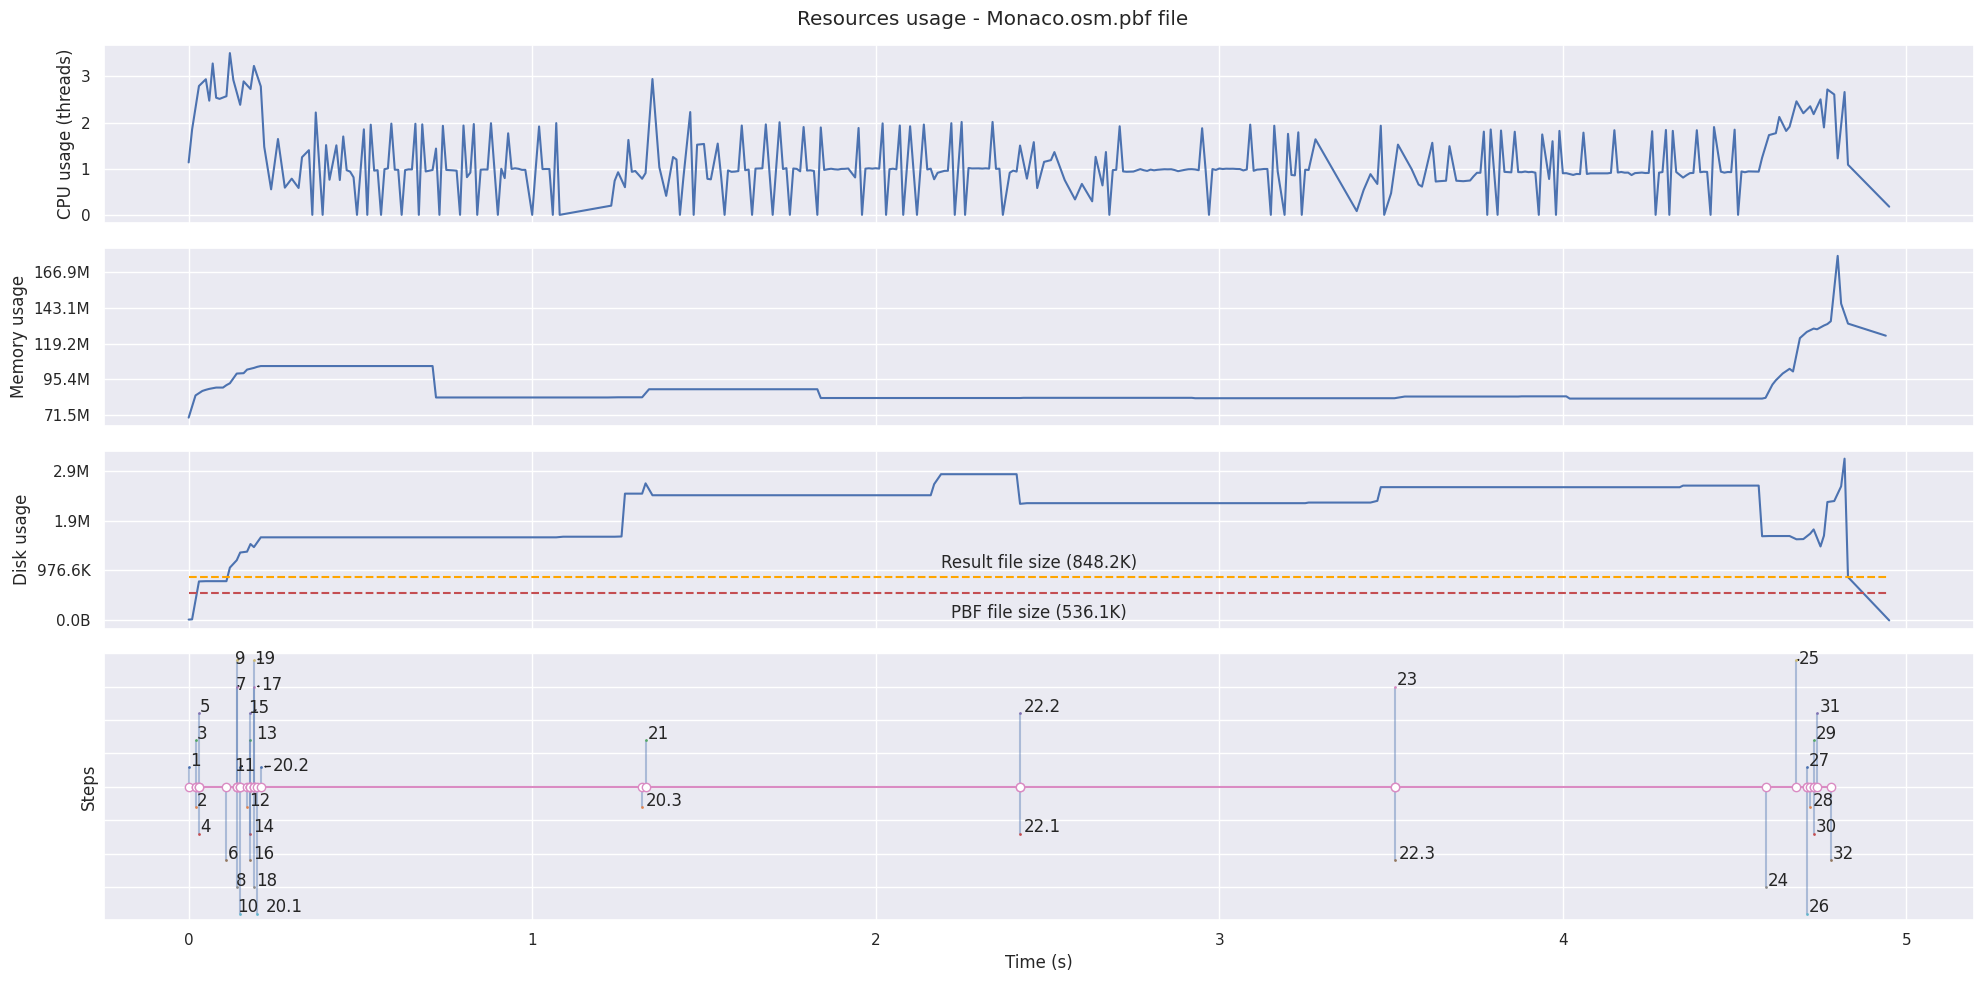
Task: Click step label 20.2
Action: (291, 766)
